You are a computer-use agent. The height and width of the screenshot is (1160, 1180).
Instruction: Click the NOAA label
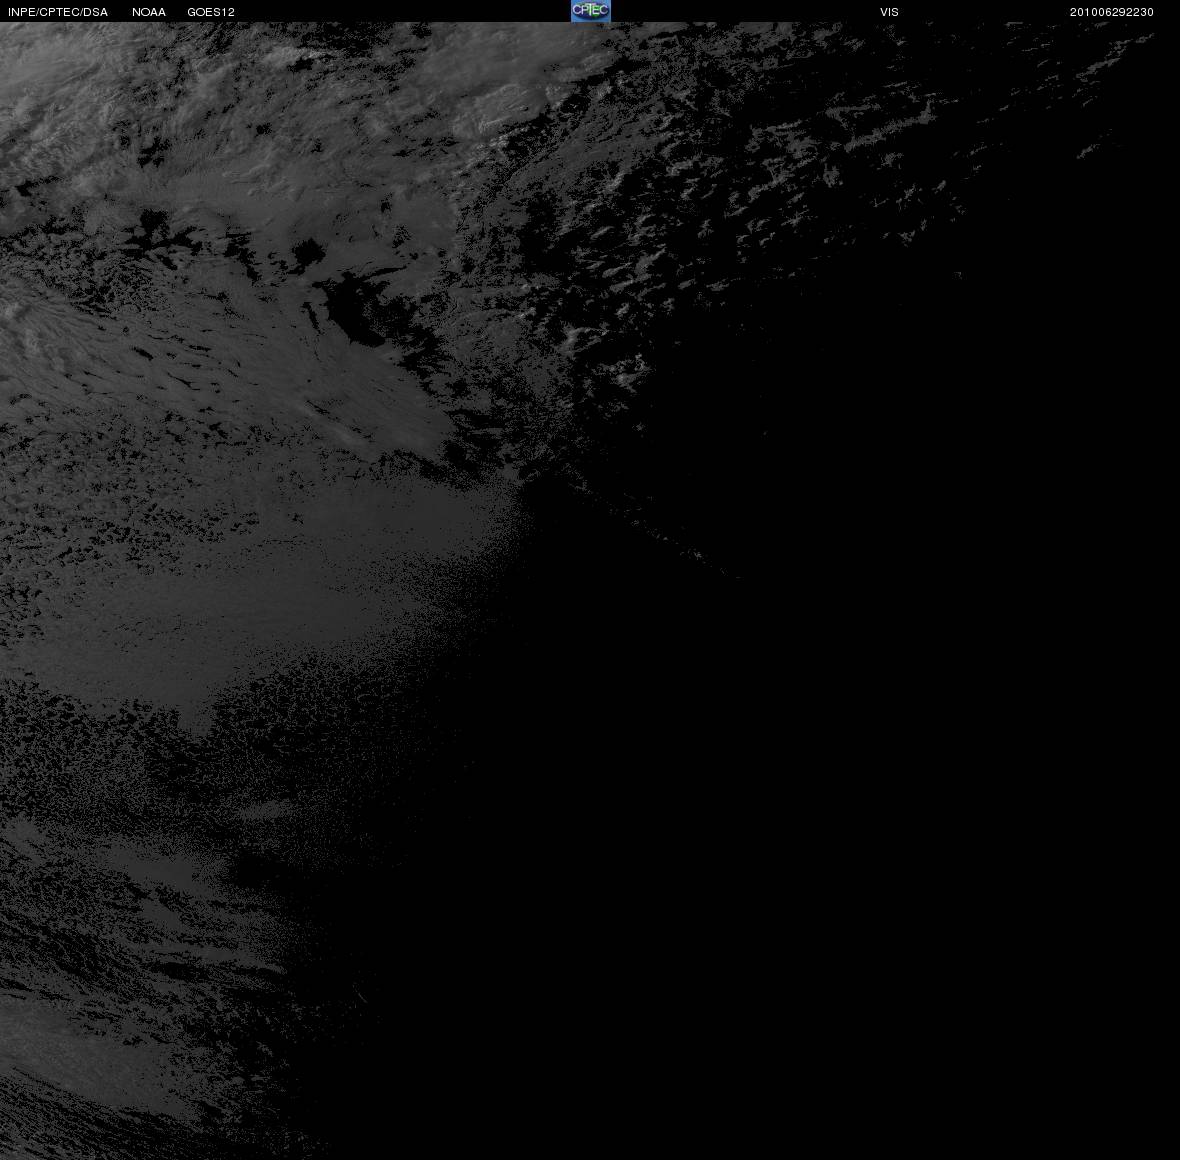click(x=149, y=12)
